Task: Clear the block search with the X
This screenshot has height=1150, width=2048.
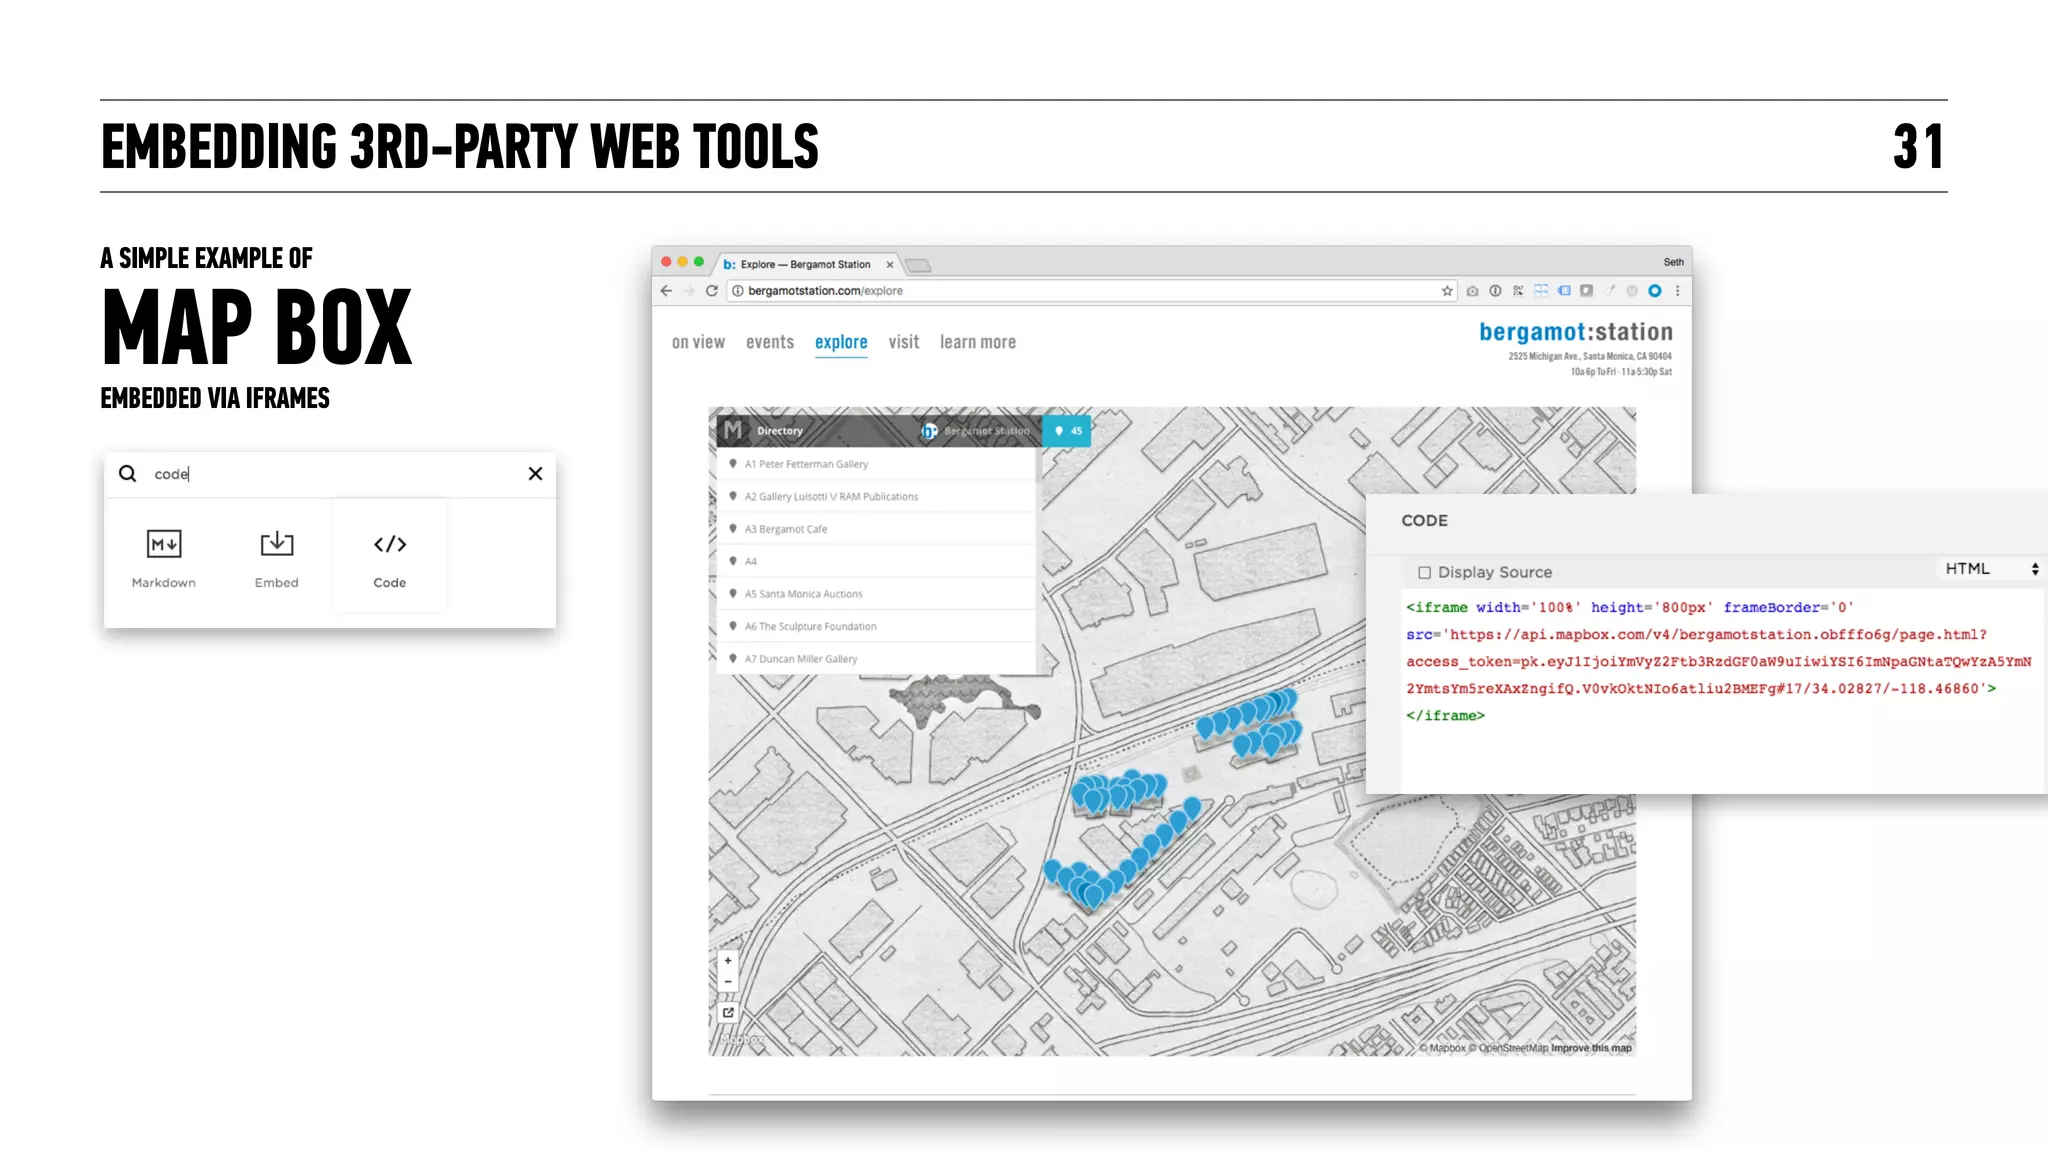Action: 535,474
